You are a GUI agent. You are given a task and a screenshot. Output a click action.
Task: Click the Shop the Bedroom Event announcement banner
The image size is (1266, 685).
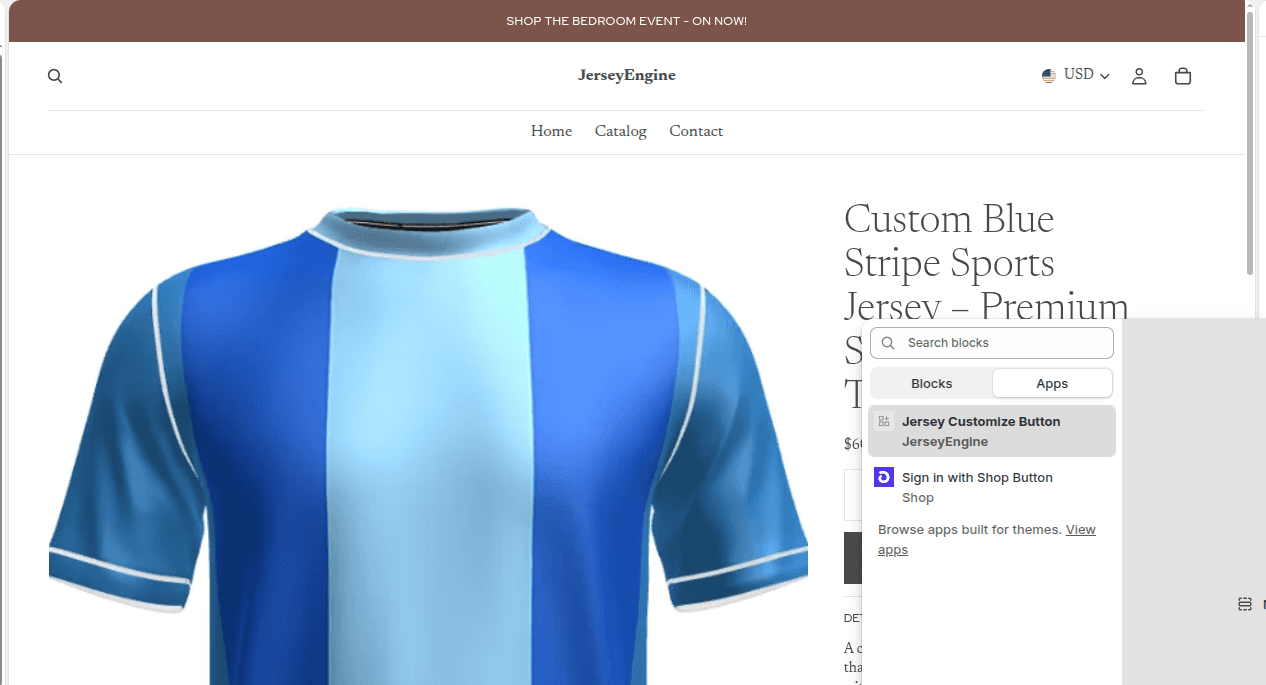(x=626, y=21)
